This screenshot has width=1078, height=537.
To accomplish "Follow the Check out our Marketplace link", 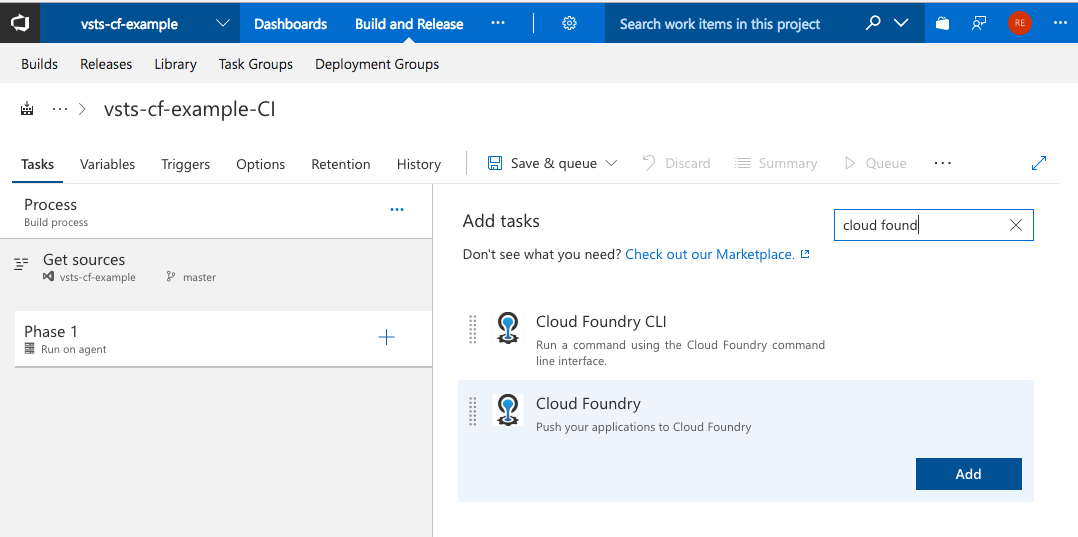I will pyautogui.click(x=710, y=254).
